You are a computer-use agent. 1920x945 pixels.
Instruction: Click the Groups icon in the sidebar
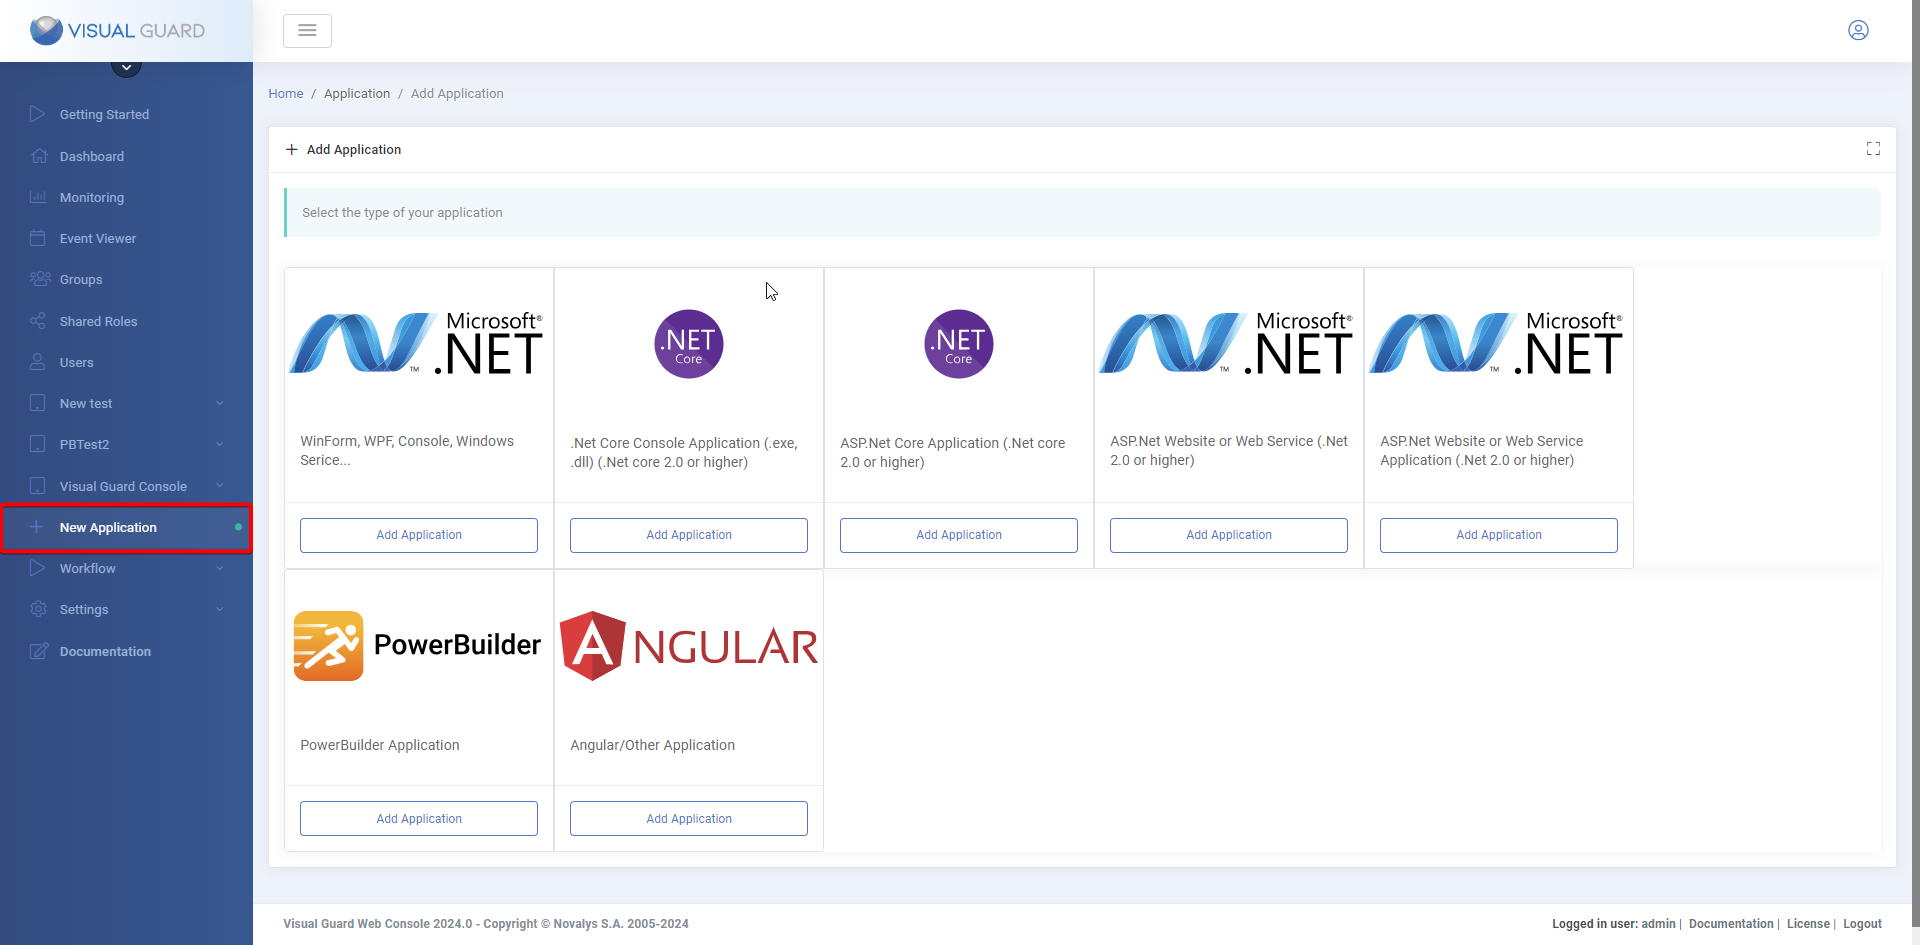click(x=38, y=279)
